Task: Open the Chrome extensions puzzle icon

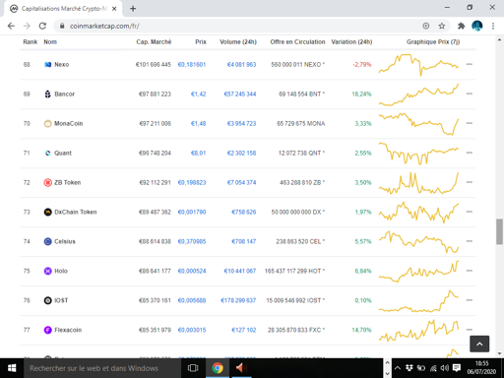Action: pos(461,26)
